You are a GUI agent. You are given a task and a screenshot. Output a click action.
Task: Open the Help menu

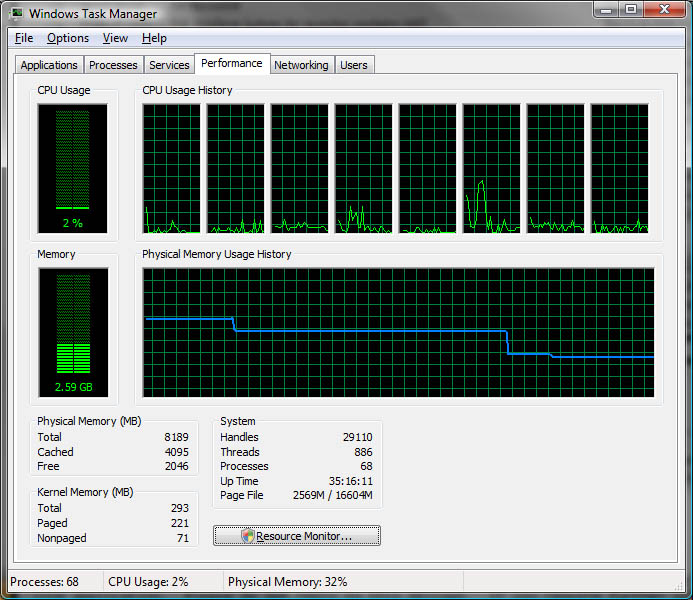coord(154,38)
